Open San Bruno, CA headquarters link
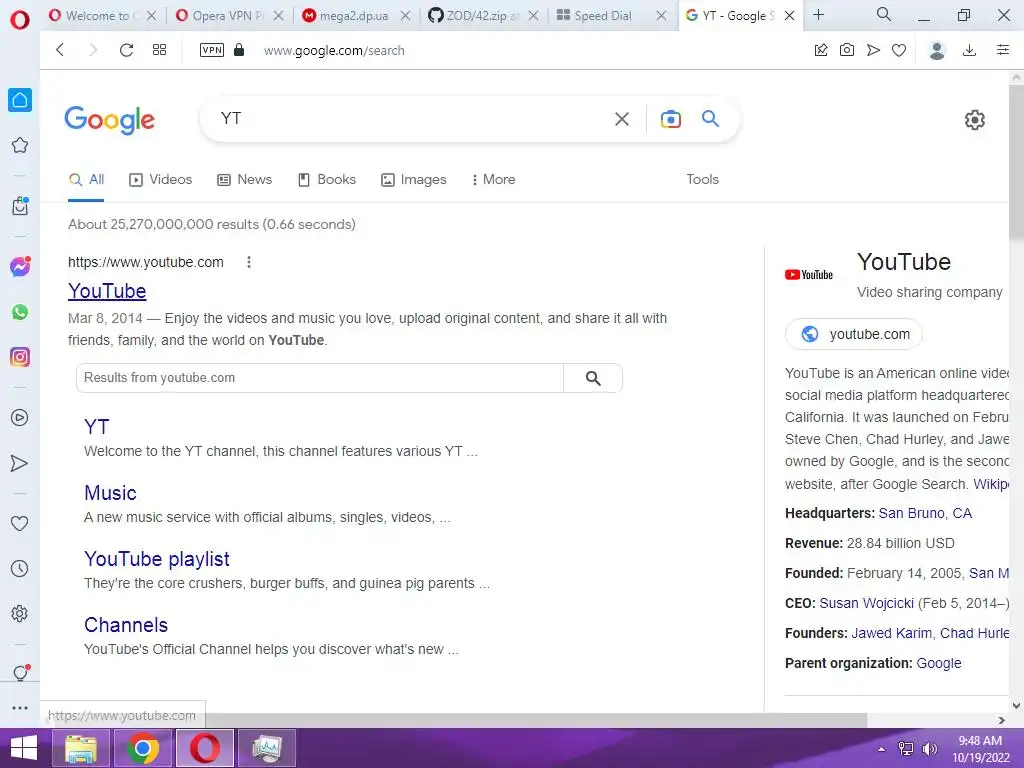 [925, 513]
